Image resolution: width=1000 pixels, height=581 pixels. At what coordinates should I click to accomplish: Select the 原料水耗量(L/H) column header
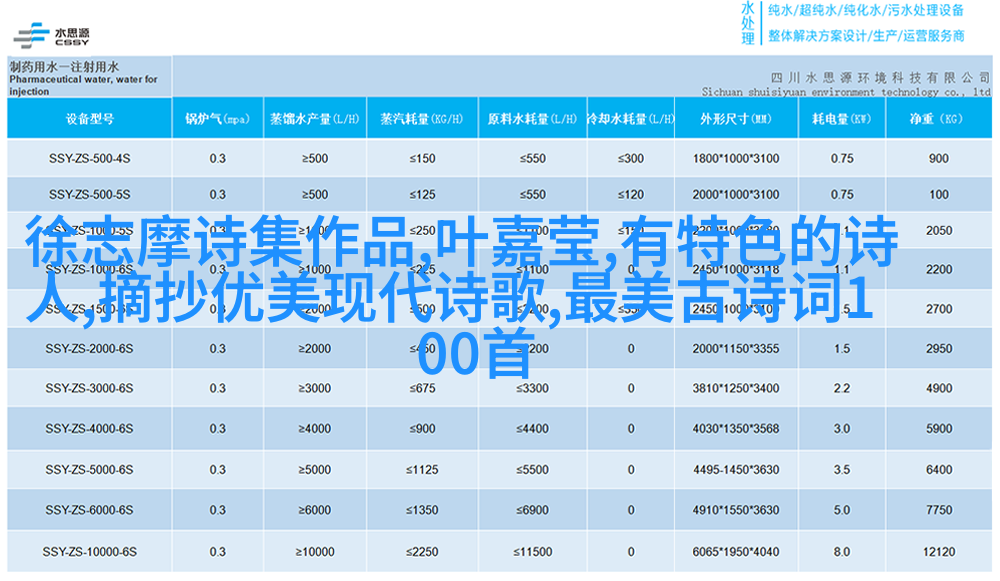(532, 119)
